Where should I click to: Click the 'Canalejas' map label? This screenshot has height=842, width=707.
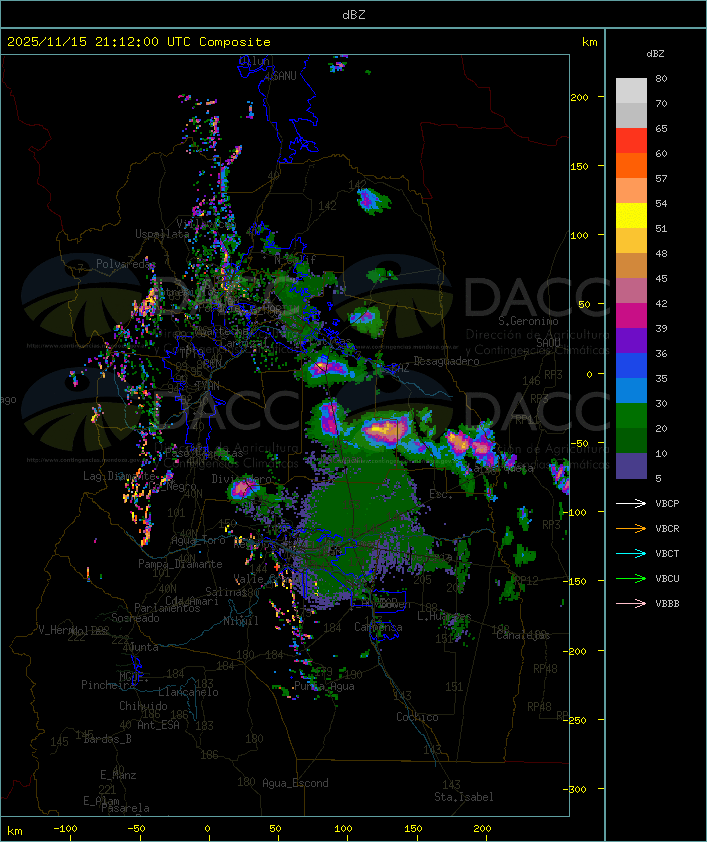click(523, 635)
